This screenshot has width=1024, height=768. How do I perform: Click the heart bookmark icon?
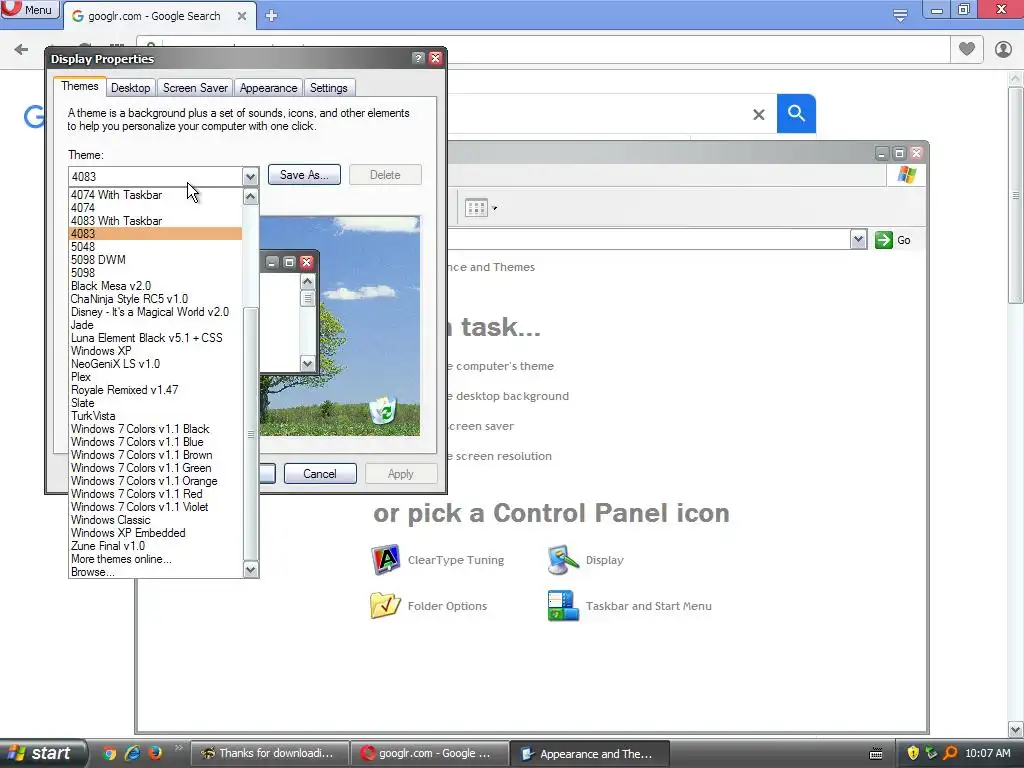967,49
